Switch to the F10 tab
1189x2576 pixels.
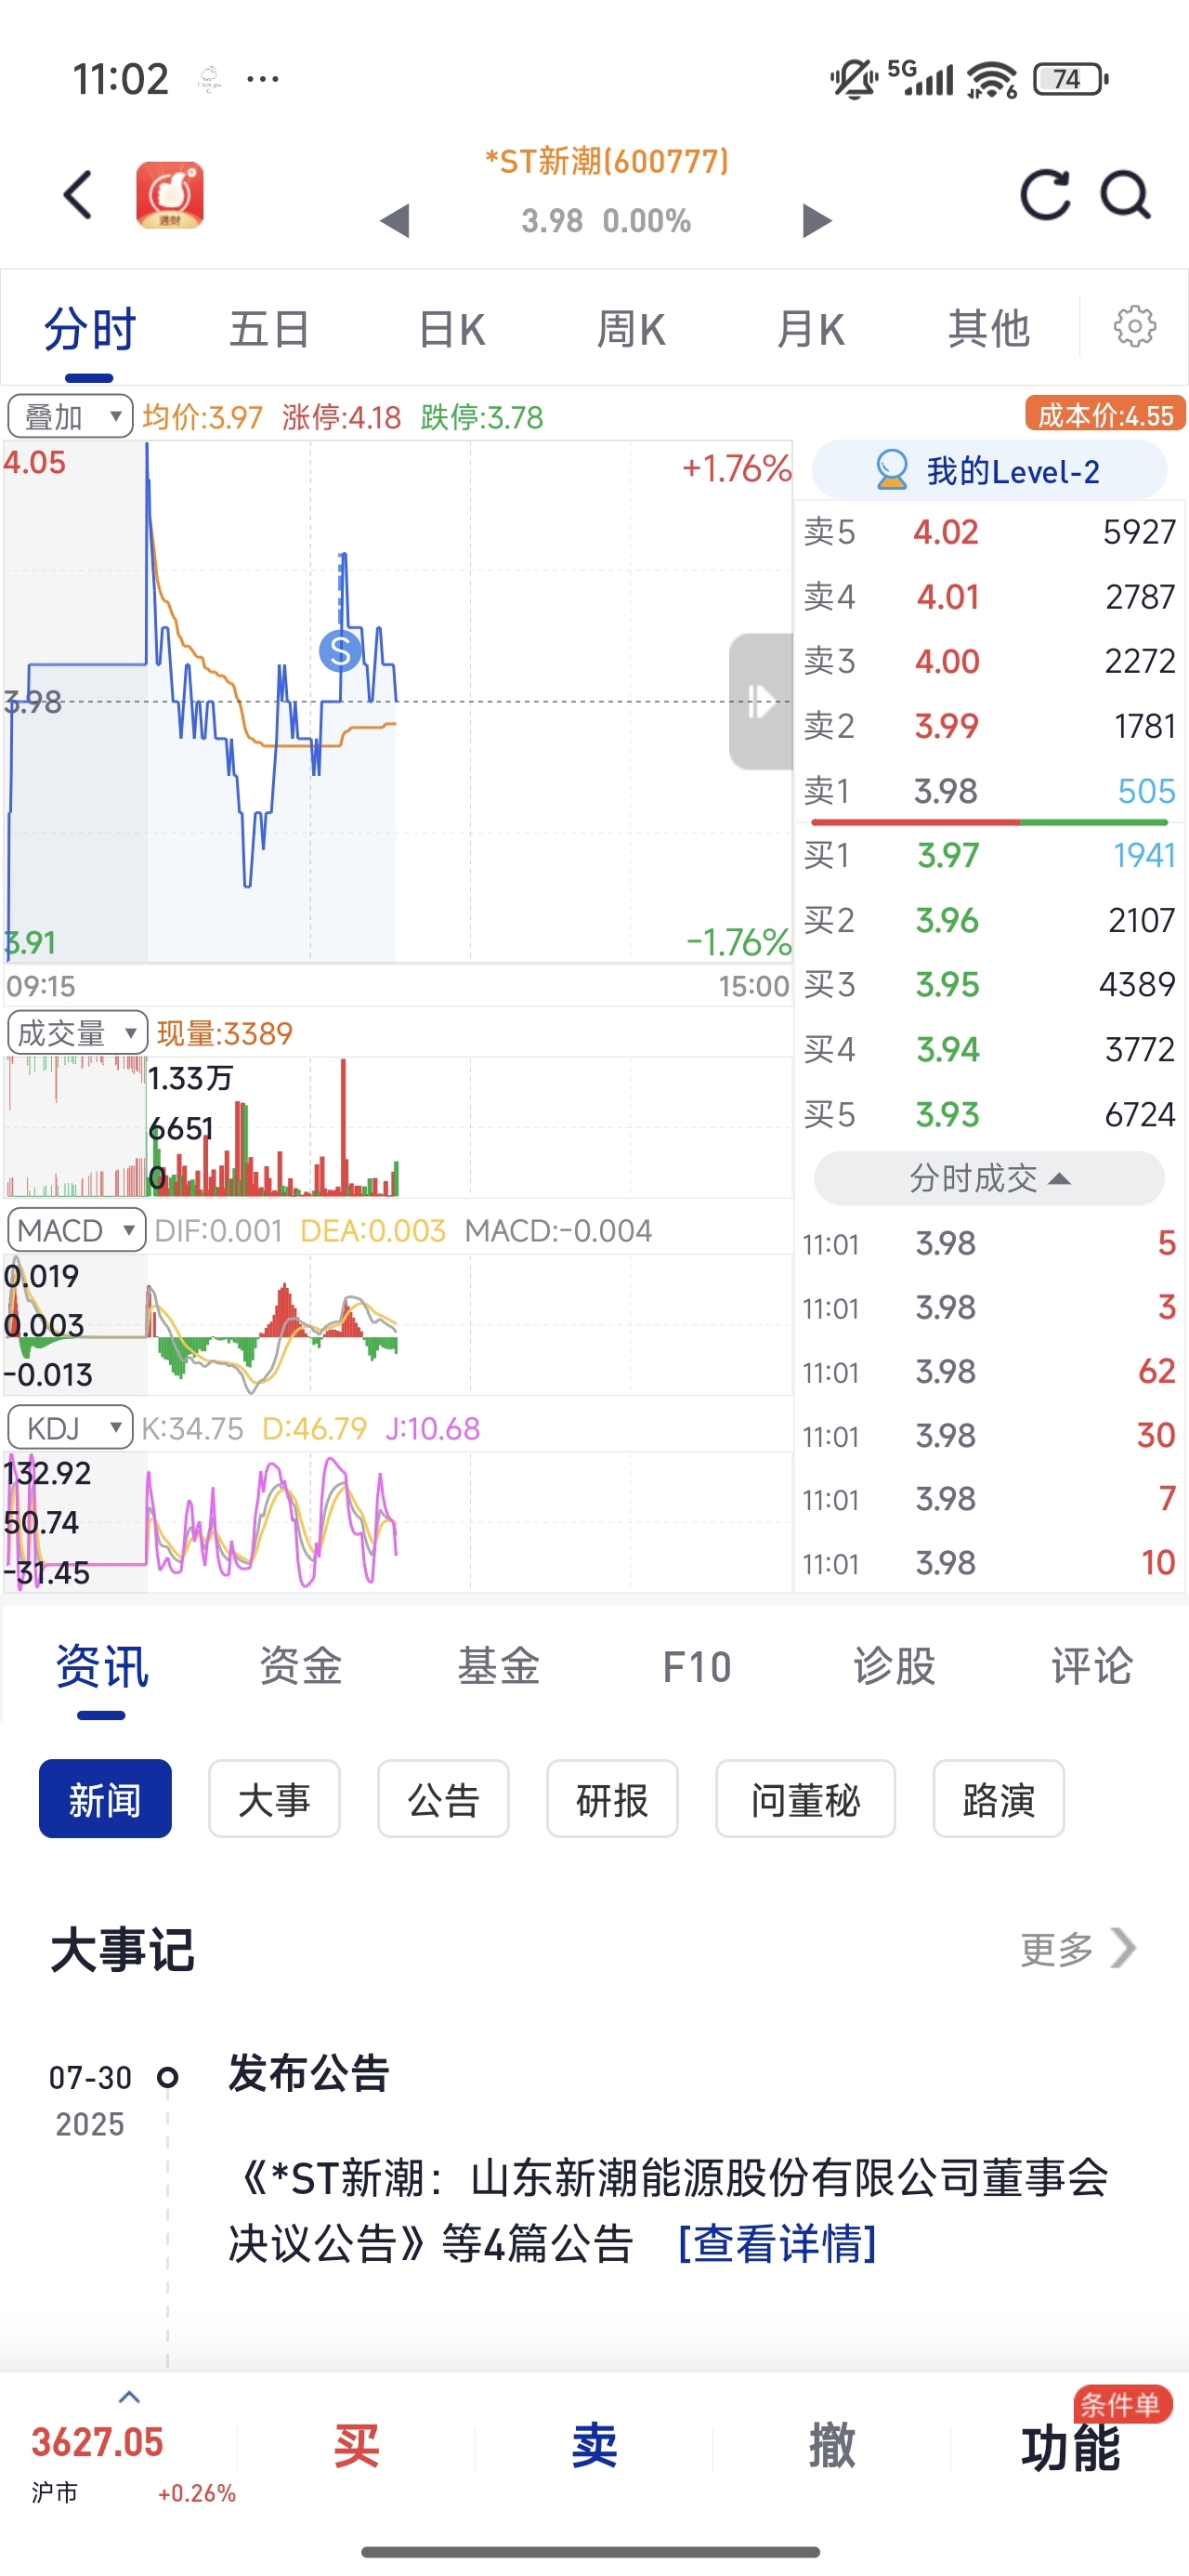tap(697, 1667)
